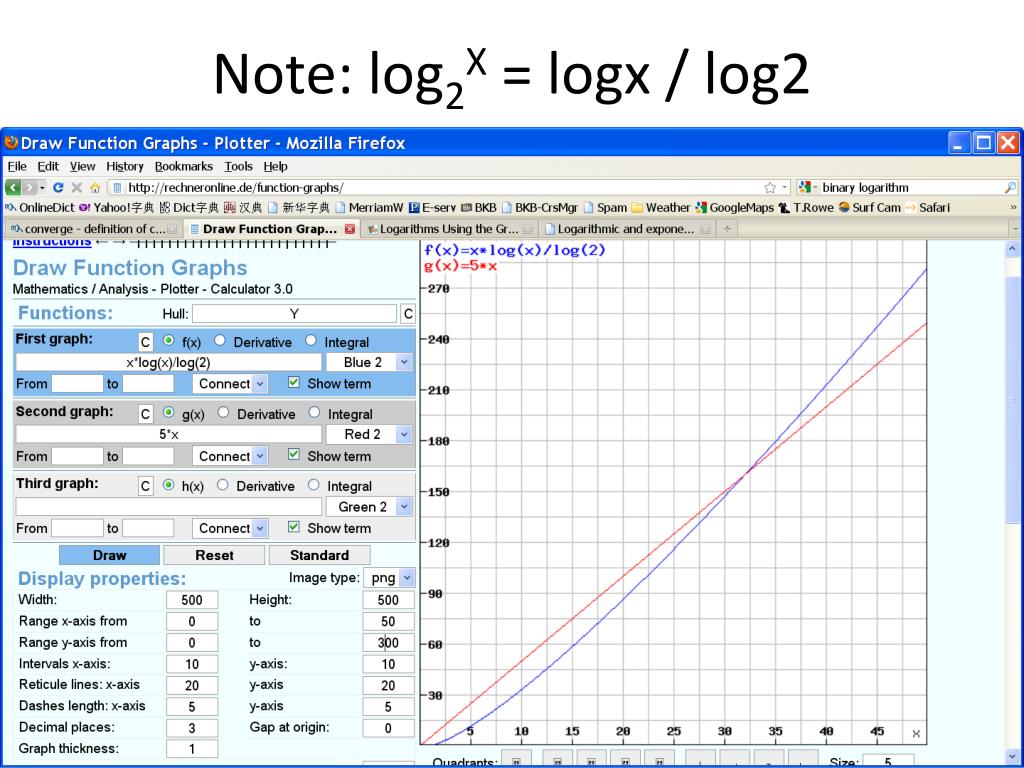Image resolution: width=1024 pixels, height=768 pixels.
Task: Click the First graph formula input field
Action: [168, 362]
